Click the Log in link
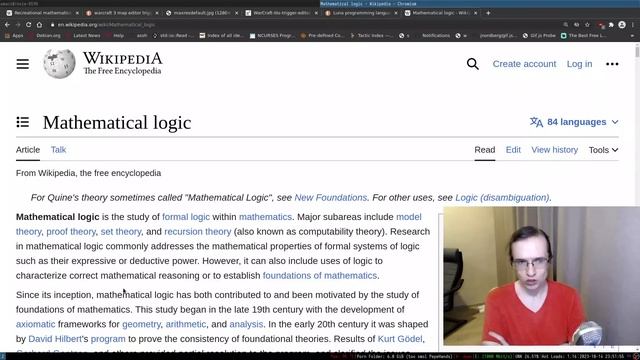640x360 pixels. coord(579,64)
